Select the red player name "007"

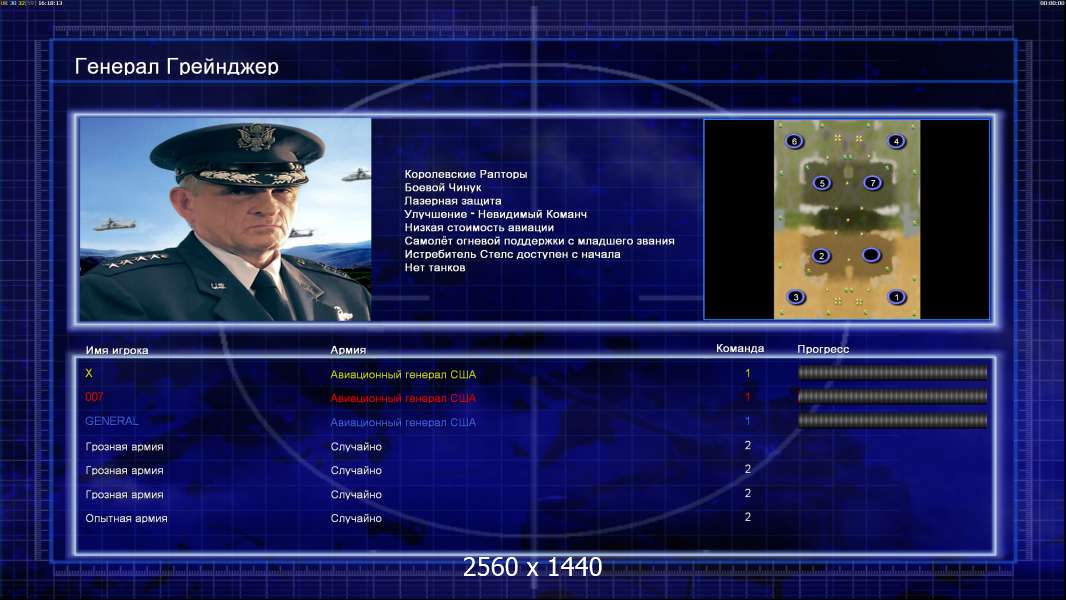tap(94, 397)
